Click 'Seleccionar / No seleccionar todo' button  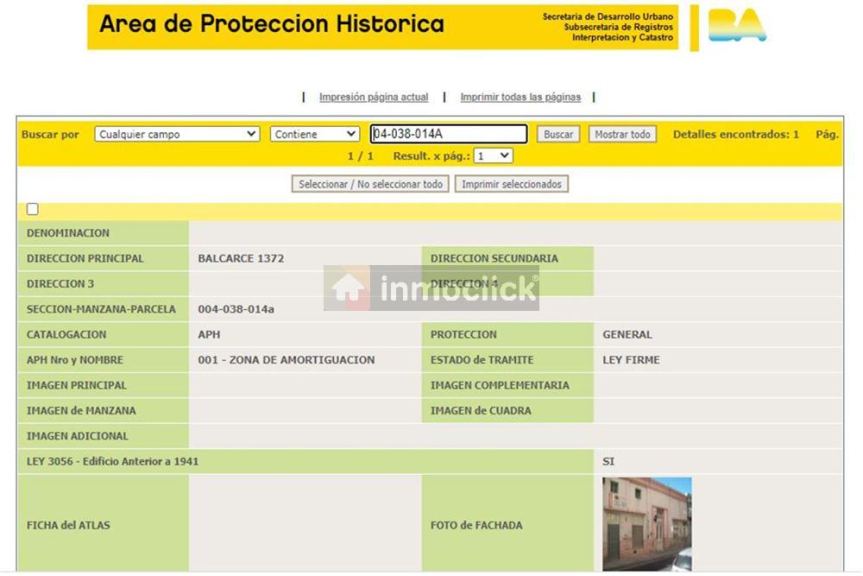[370, 184]
